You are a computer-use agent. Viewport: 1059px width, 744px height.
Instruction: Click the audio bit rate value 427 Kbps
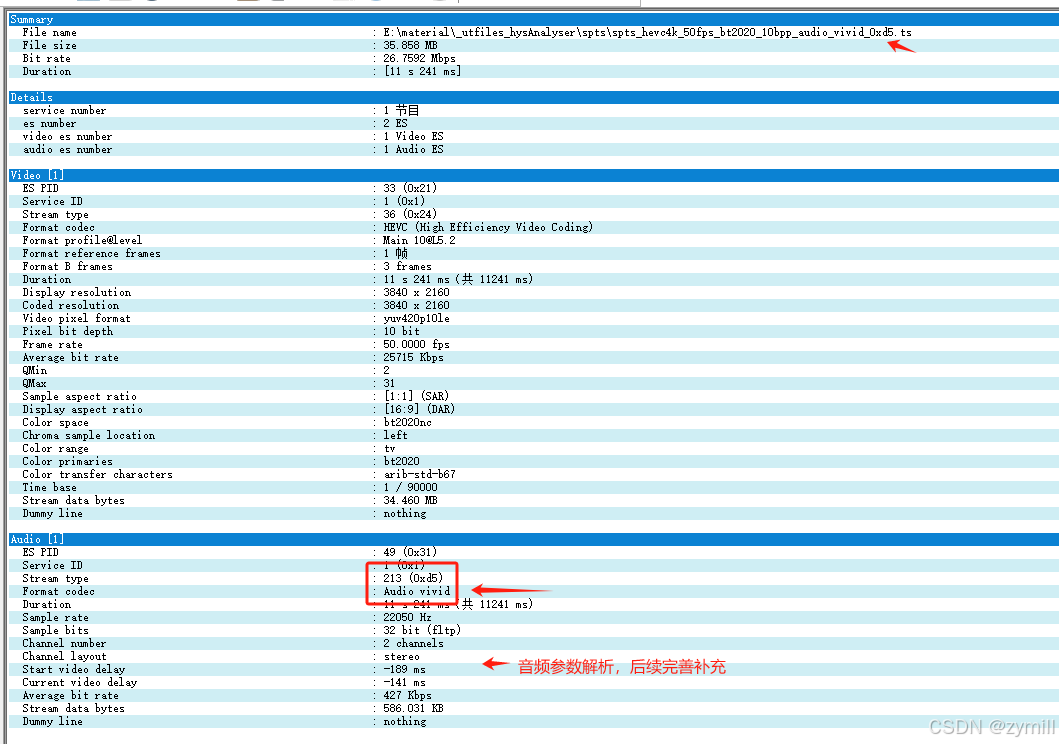[x=407, y=695]
